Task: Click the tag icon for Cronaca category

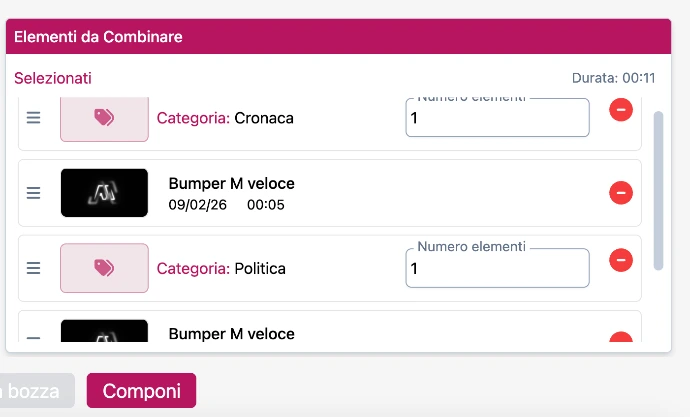Action: (104, 118)
